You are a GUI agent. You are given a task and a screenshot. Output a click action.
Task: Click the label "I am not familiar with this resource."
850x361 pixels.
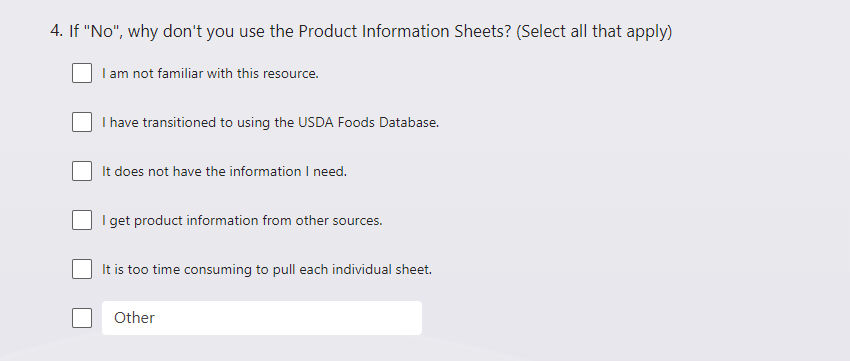[210, 73]
